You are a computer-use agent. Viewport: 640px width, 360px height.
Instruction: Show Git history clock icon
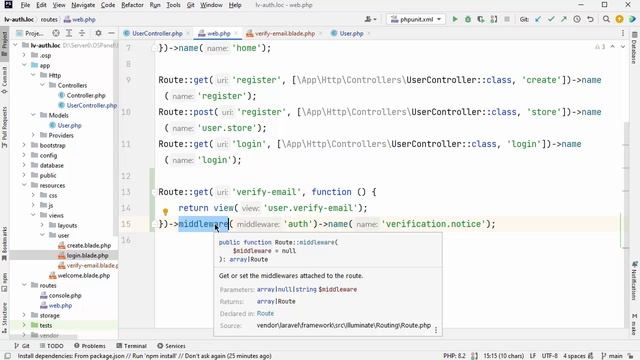pos(577,19)
